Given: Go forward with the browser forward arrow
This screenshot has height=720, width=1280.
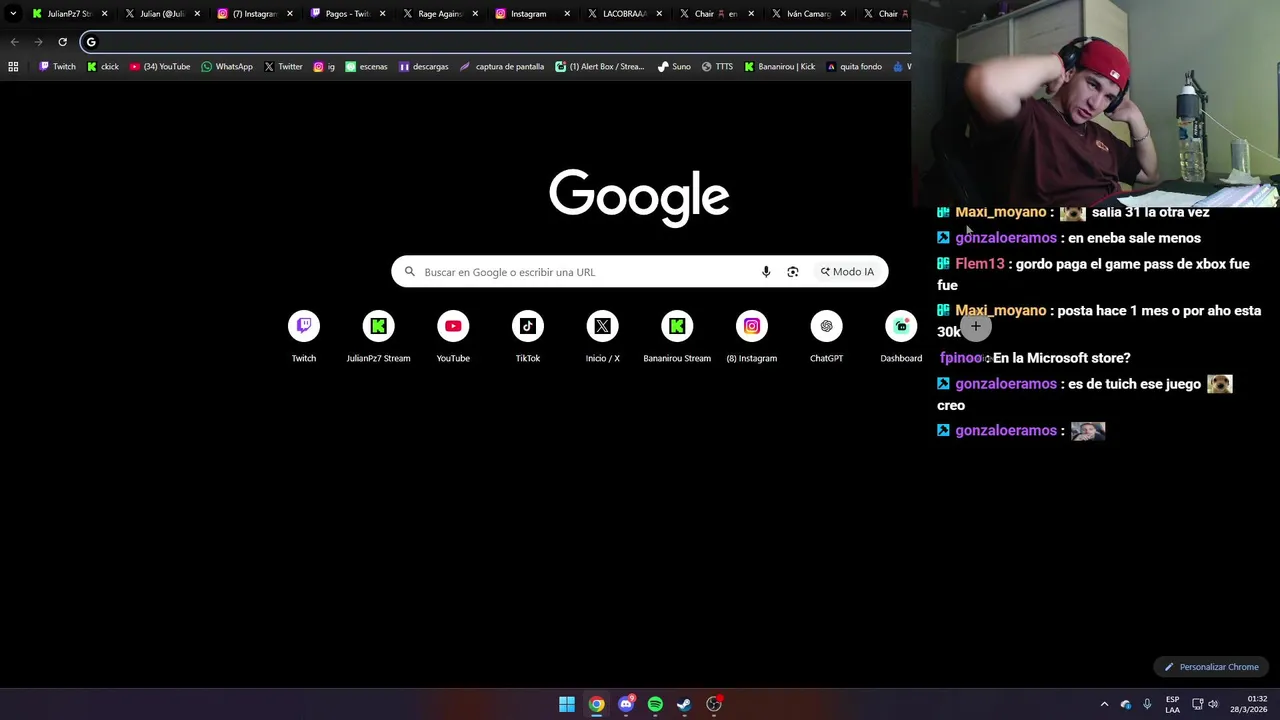Looking at the screenshot, I should click(x=38, y=42).
